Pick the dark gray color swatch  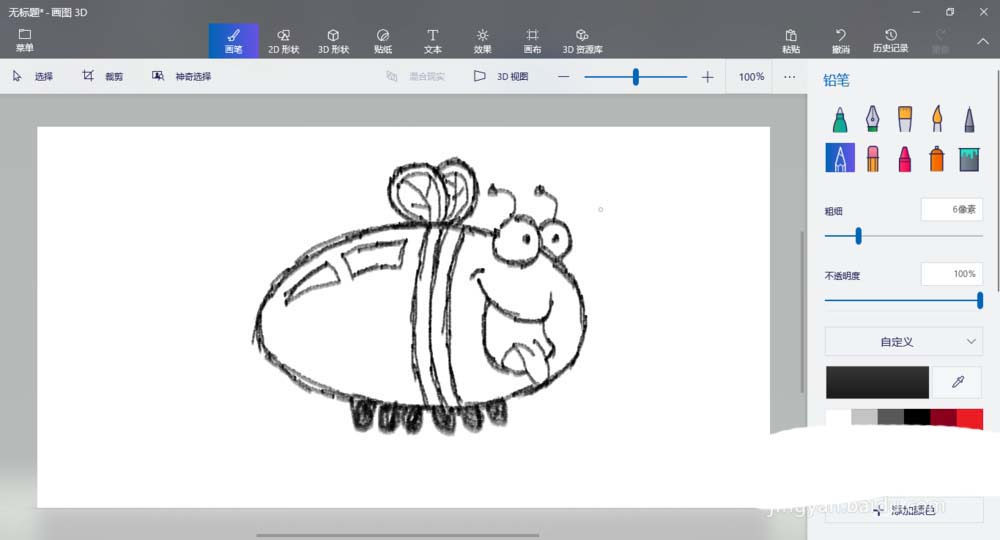pyautogui.click(x=890, y=418)
